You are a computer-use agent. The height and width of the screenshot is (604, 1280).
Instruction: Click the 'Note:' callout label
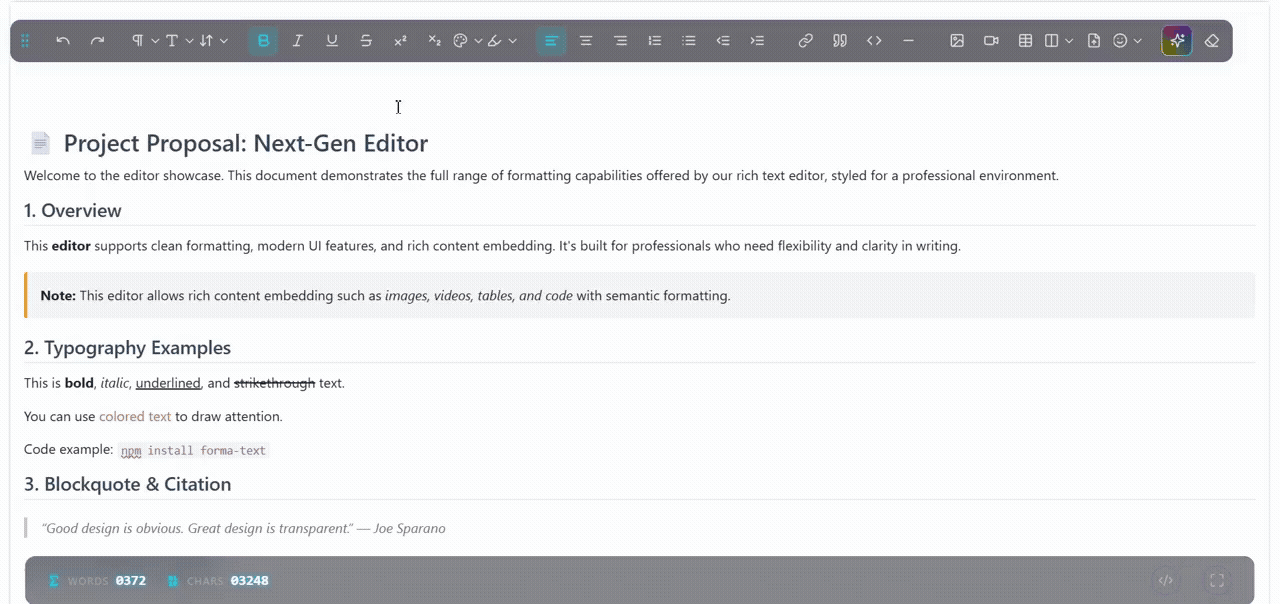point(58,296)
